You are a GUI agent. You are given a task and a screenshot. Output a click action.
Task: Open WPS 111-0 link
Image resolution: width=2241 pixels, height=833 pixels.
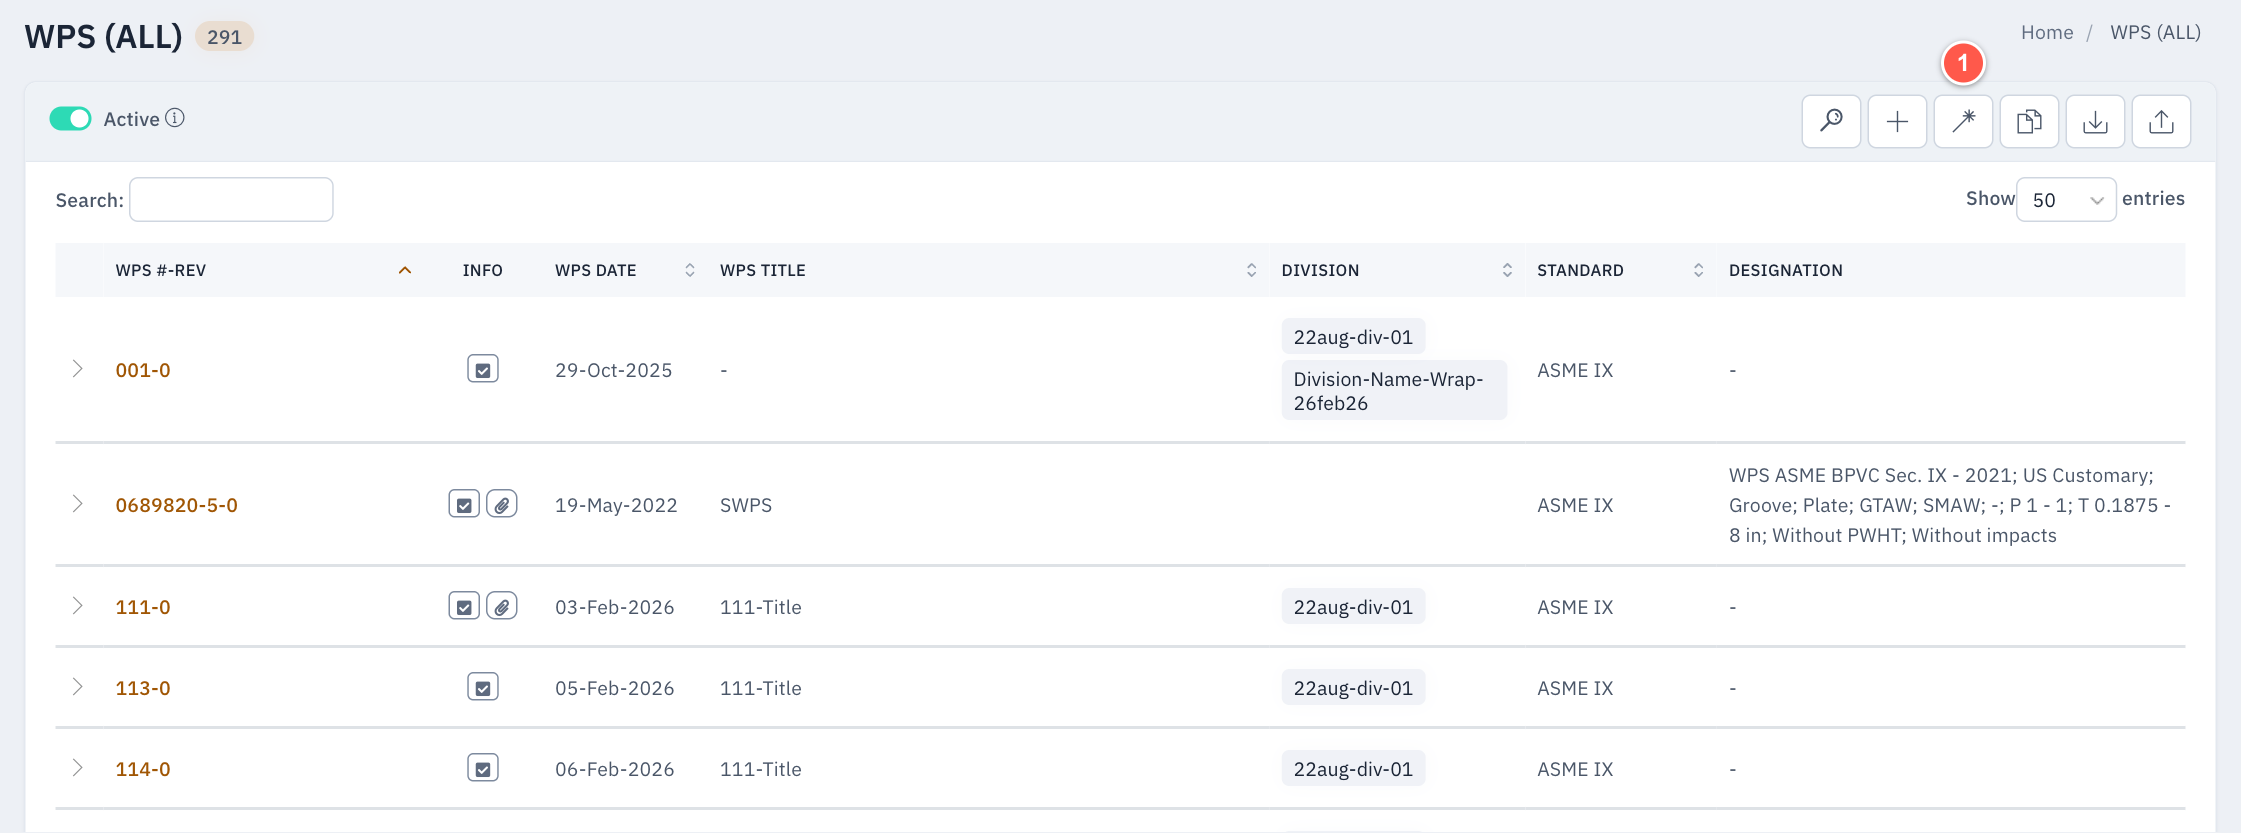click(x=143, y=607)
